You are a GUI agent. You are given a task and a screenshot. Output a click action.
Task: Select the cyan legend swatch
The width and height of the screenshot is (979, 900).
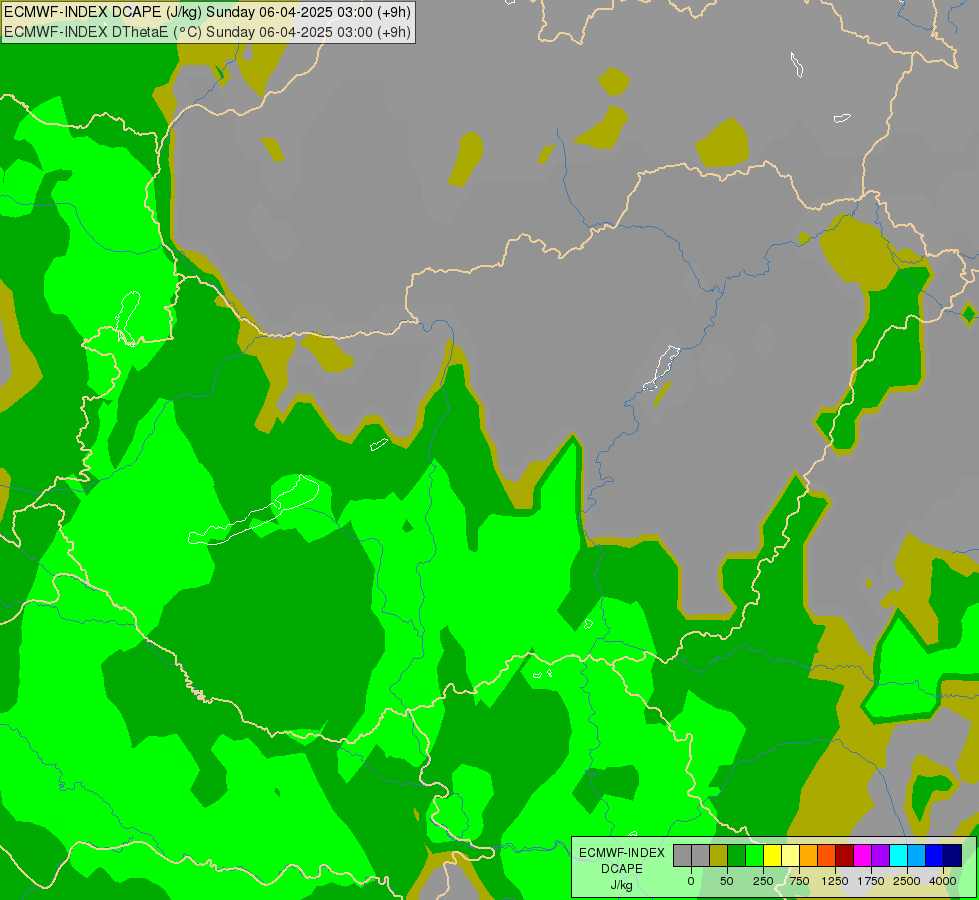898,856
